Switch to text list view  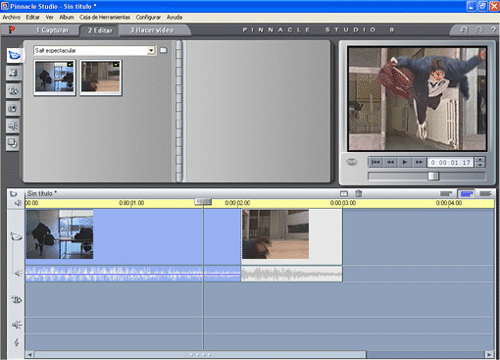point(485,193)
